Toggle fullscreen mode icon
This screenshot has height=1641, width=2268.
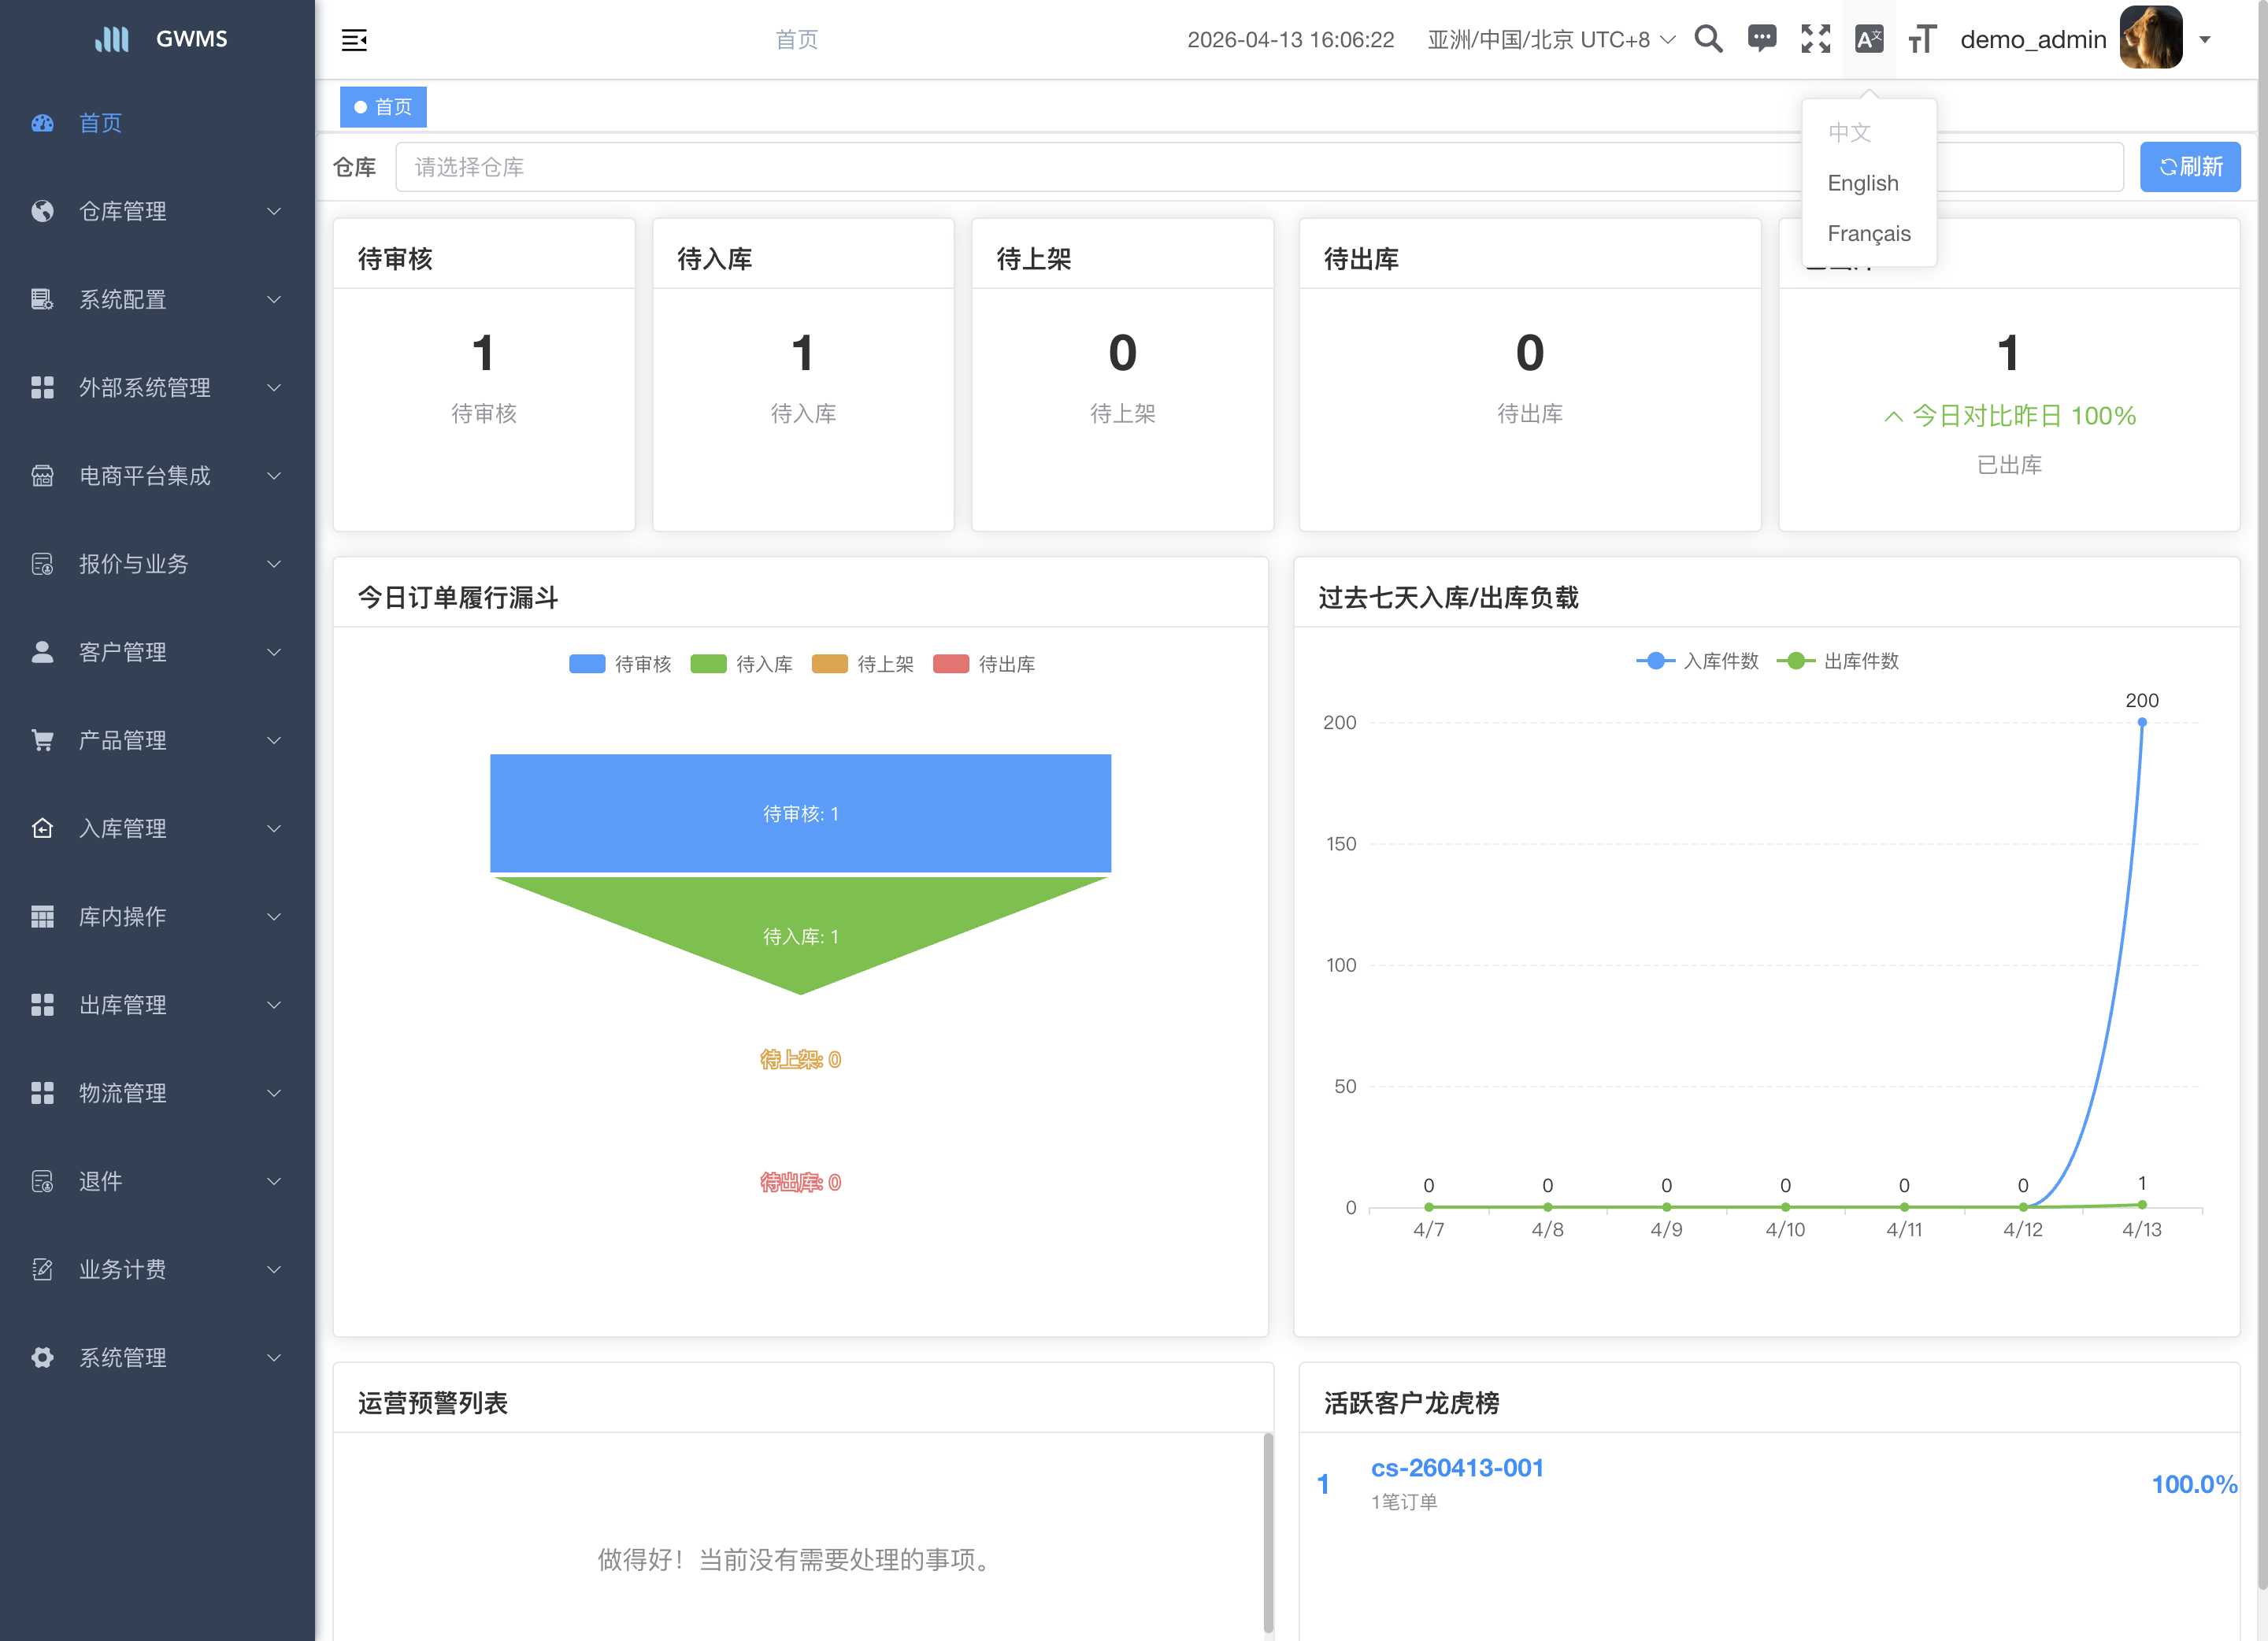pyautogui.click(x=1816, y=39)
